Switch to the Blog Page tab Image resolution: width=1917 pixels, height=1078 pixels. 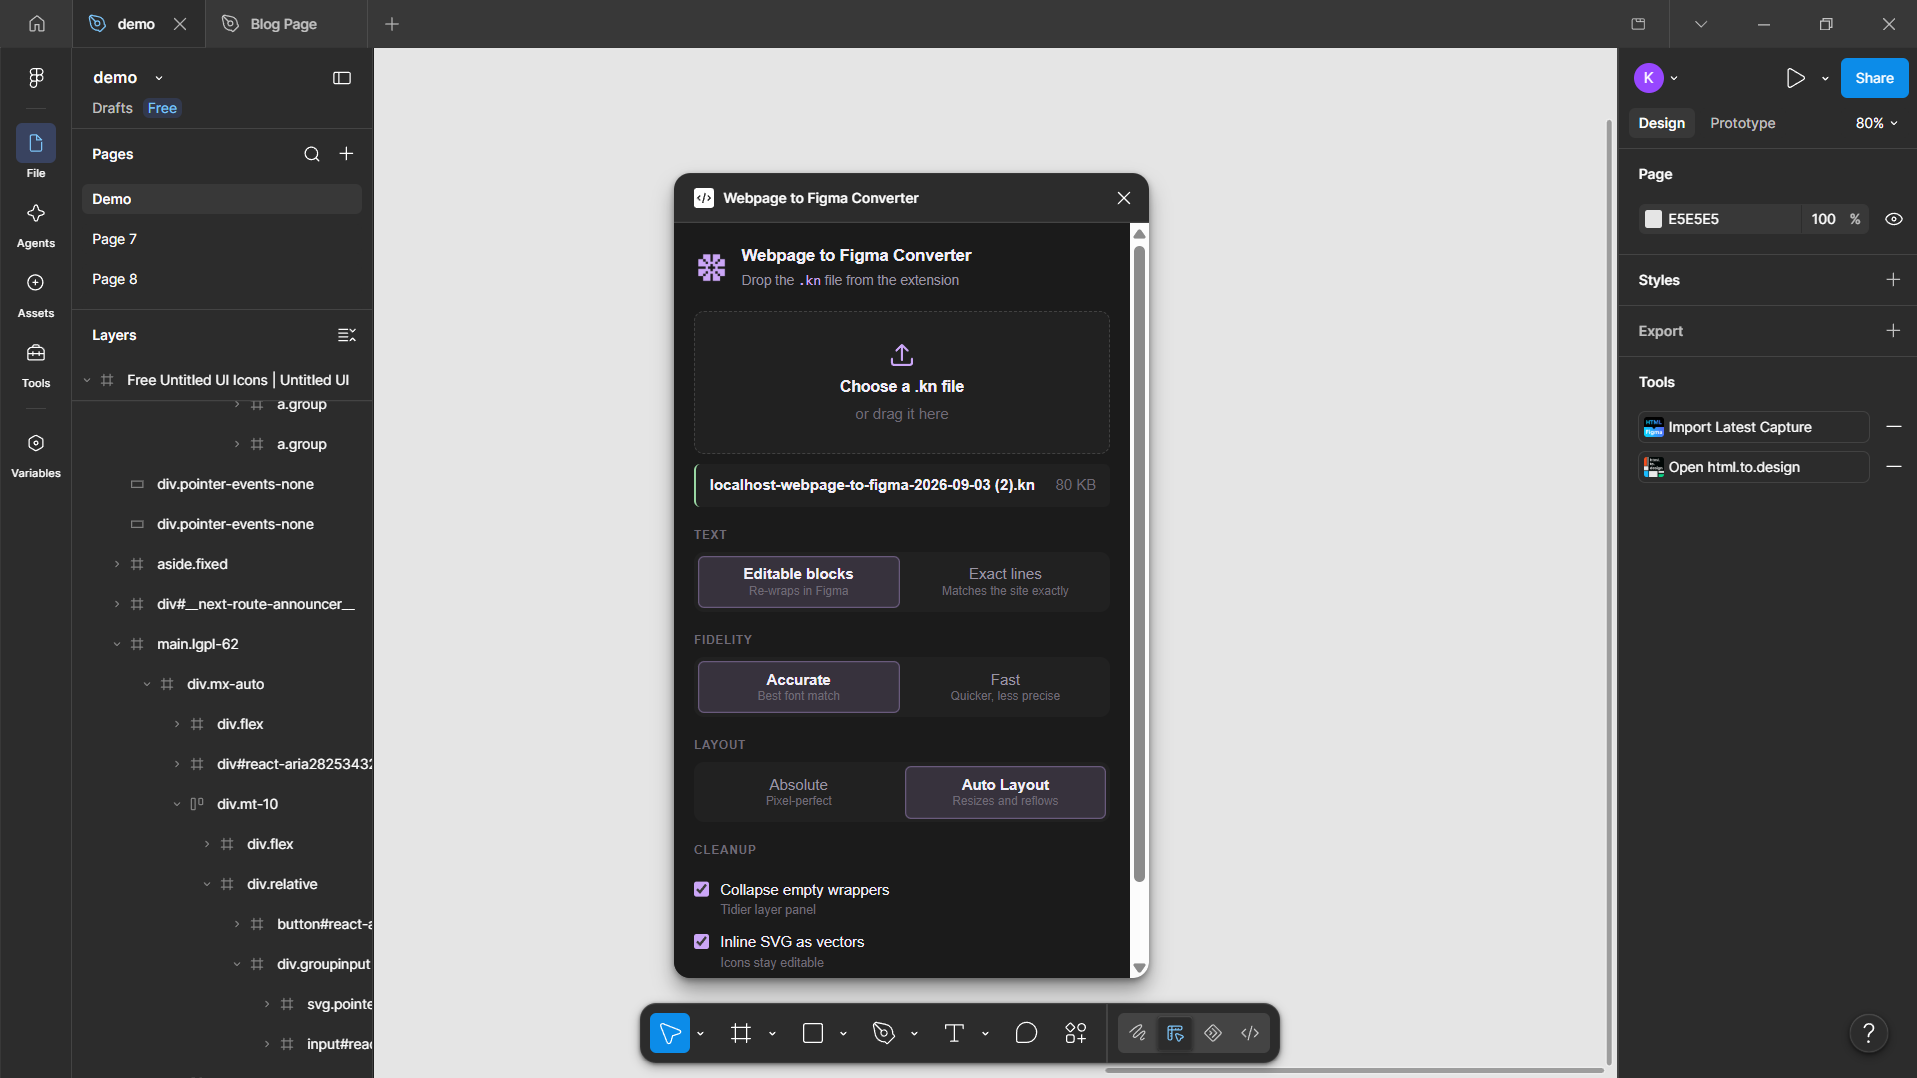285,24
